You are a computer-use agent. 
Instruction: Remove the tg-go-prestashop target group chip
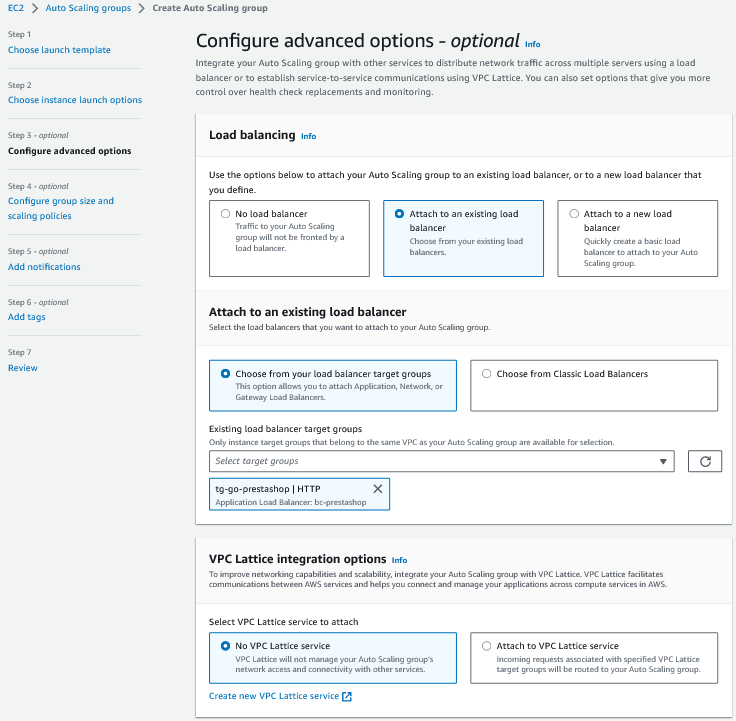click(x=377, y=489)
